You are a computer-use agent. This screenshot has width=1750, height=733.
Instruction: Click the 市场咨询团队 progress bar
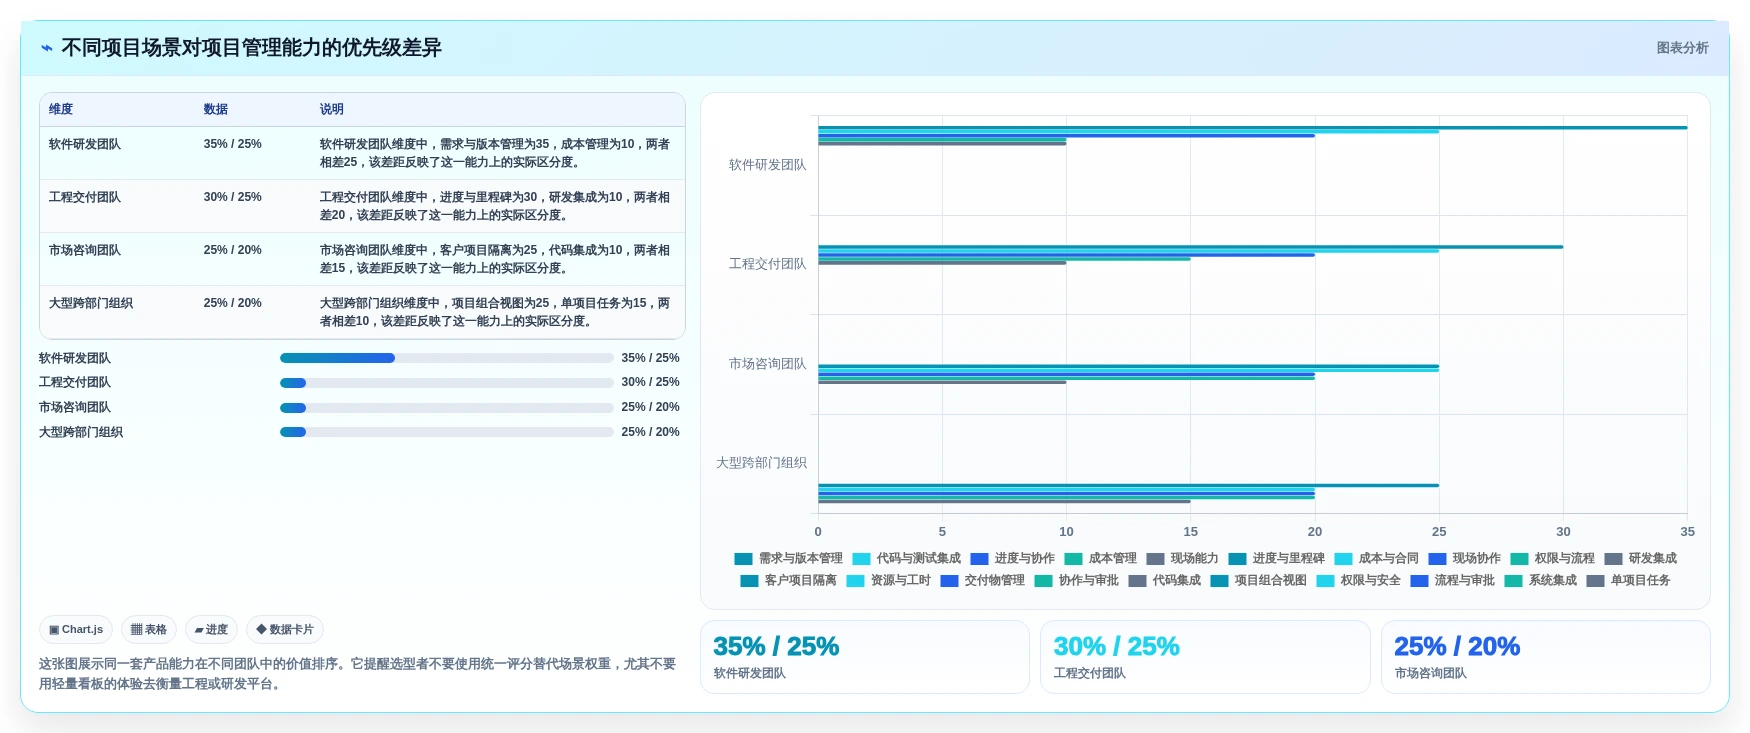tap(446, 408)
